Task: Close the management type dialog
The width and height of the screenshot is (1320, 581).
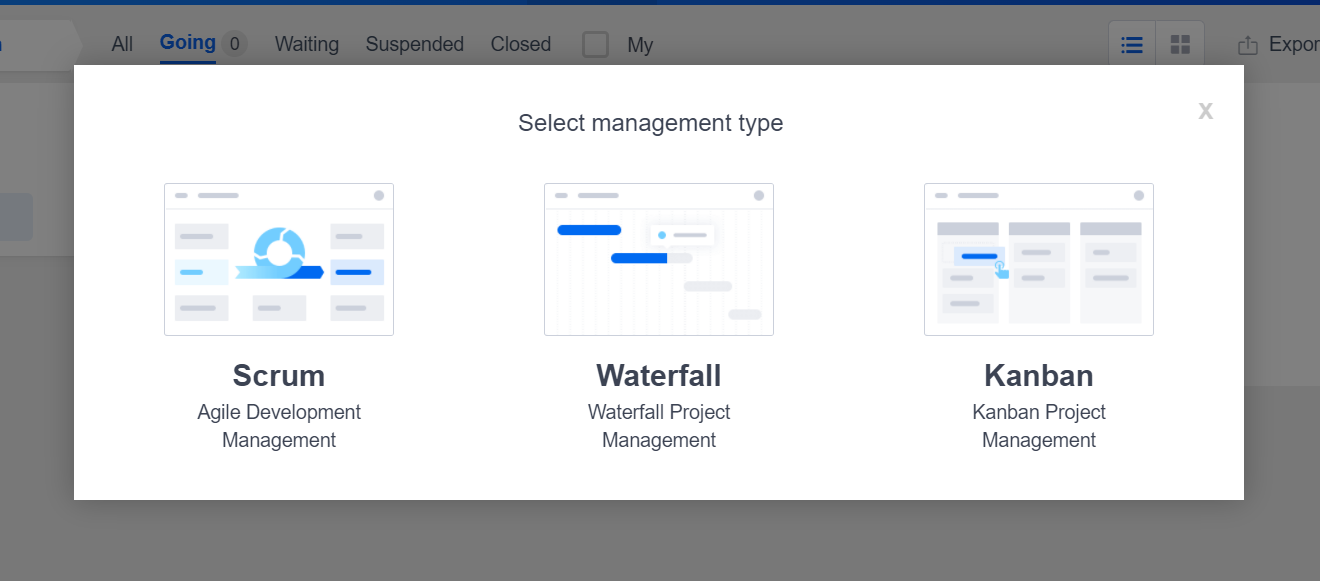Action: 1205,110
